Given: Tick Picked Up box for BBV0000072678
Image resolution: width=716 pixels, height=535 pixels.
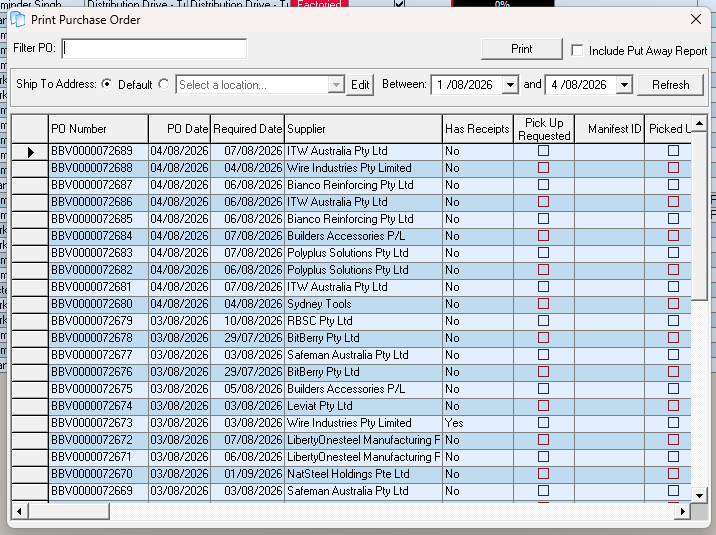Looking at the screenshot, I should coord(674,337).
